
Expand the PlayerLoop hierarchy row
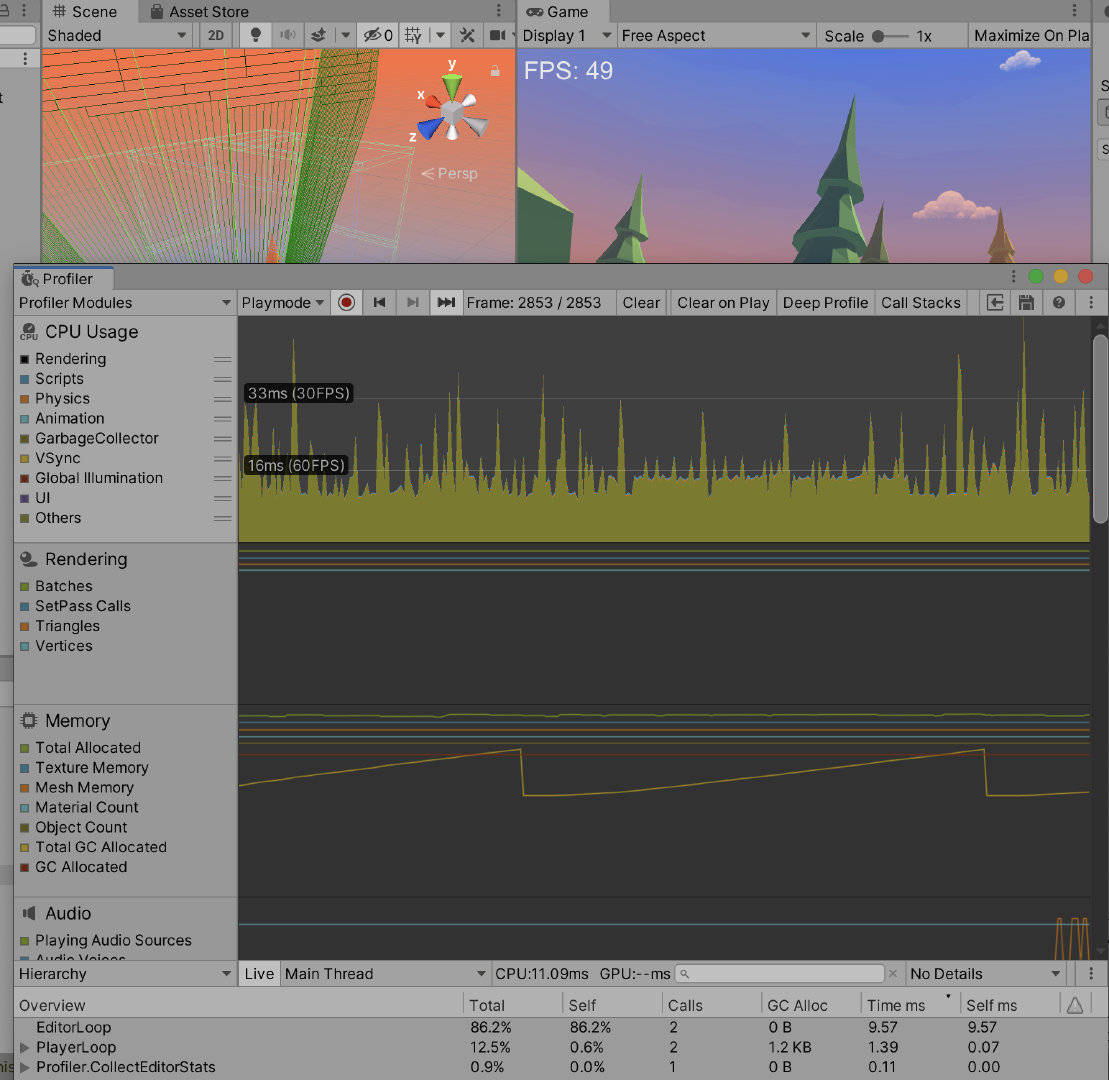[x=25, y=1047]
